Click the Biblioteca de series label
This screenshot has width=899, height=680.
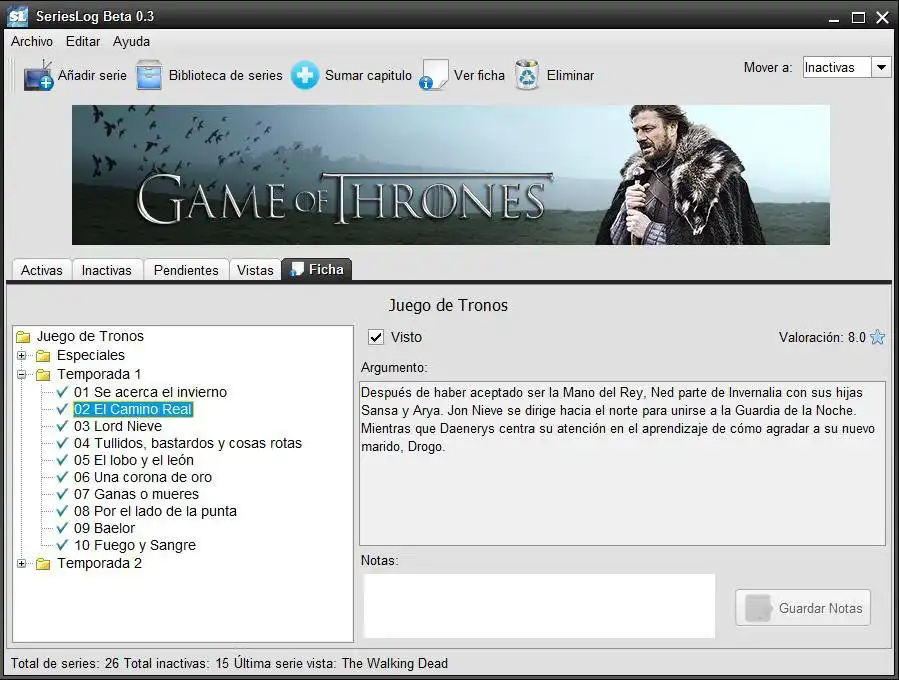225,75
